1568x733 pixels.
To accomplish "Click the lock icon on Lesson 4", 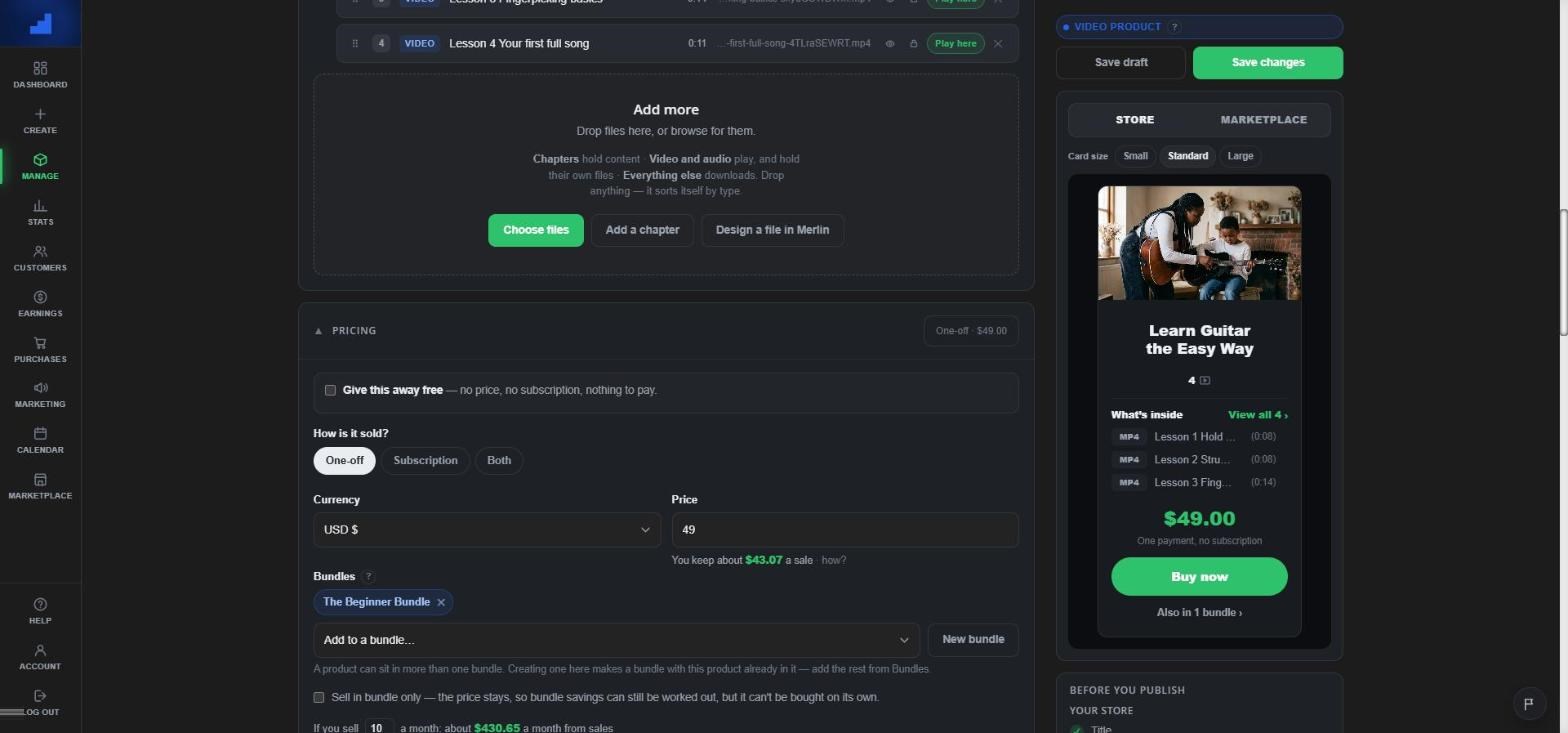I will 913,44.
